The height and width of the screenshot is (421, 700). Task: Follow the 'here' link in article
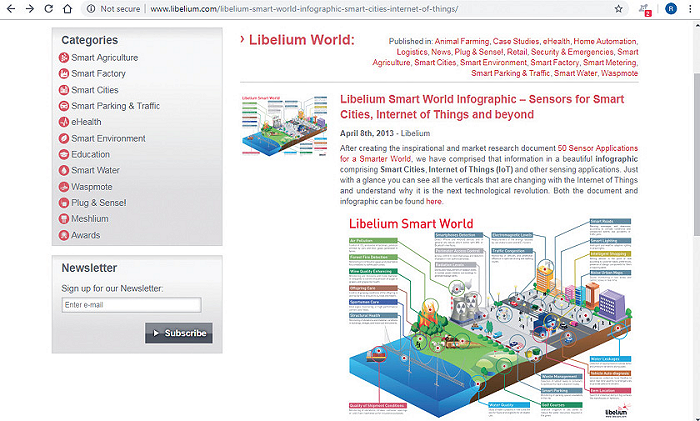[x=433, y=201]
